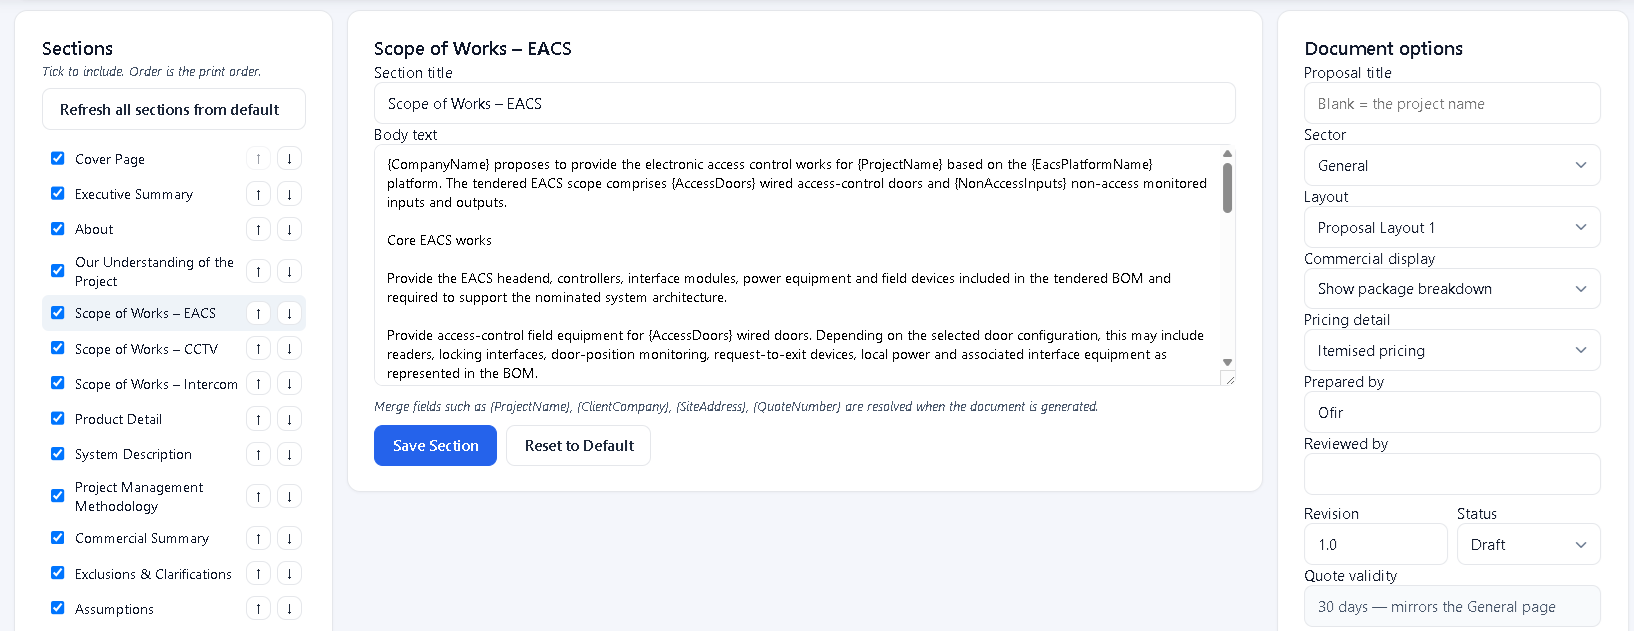This screenshot has width=1634, height=631.
Task: Move Product Detail section down
Action: click(x=289, y=419)
